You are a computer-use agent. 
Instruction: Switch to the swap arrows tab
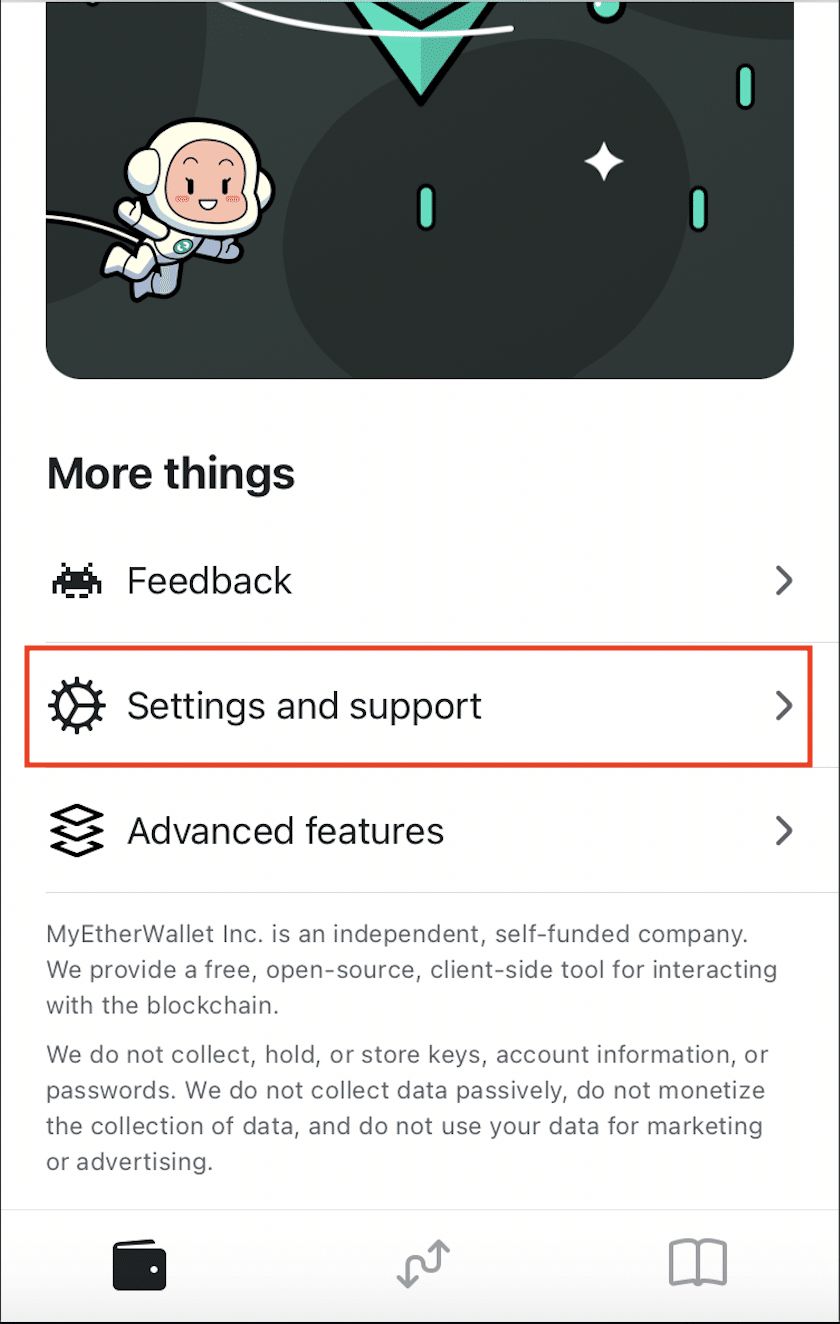tap(423, 1265)
